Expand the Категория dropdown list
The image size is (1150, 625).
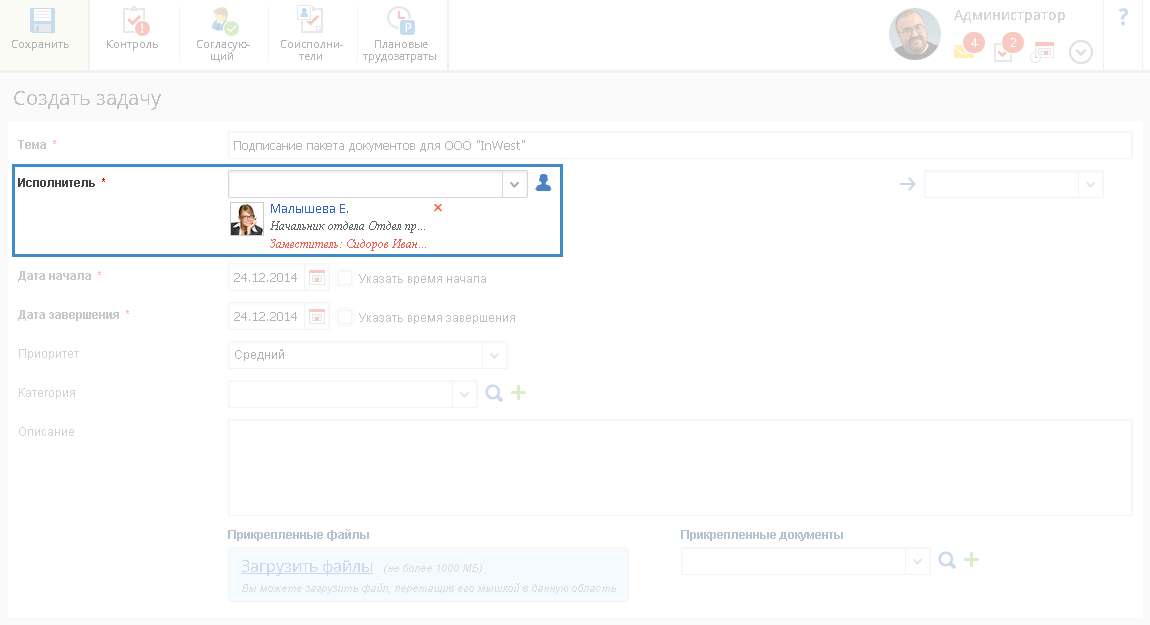464,395
